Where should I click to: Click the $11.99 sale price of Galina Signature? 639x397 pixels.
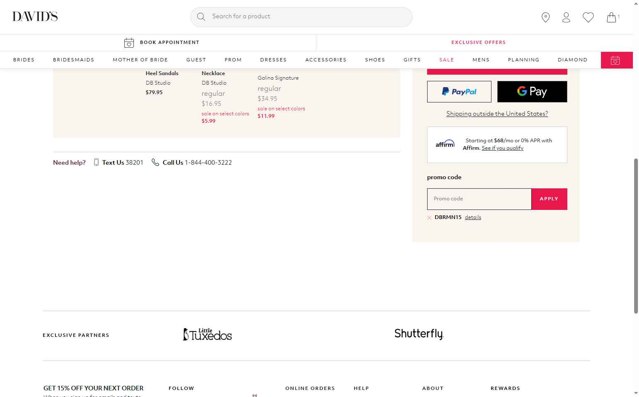tap(266, 116)
